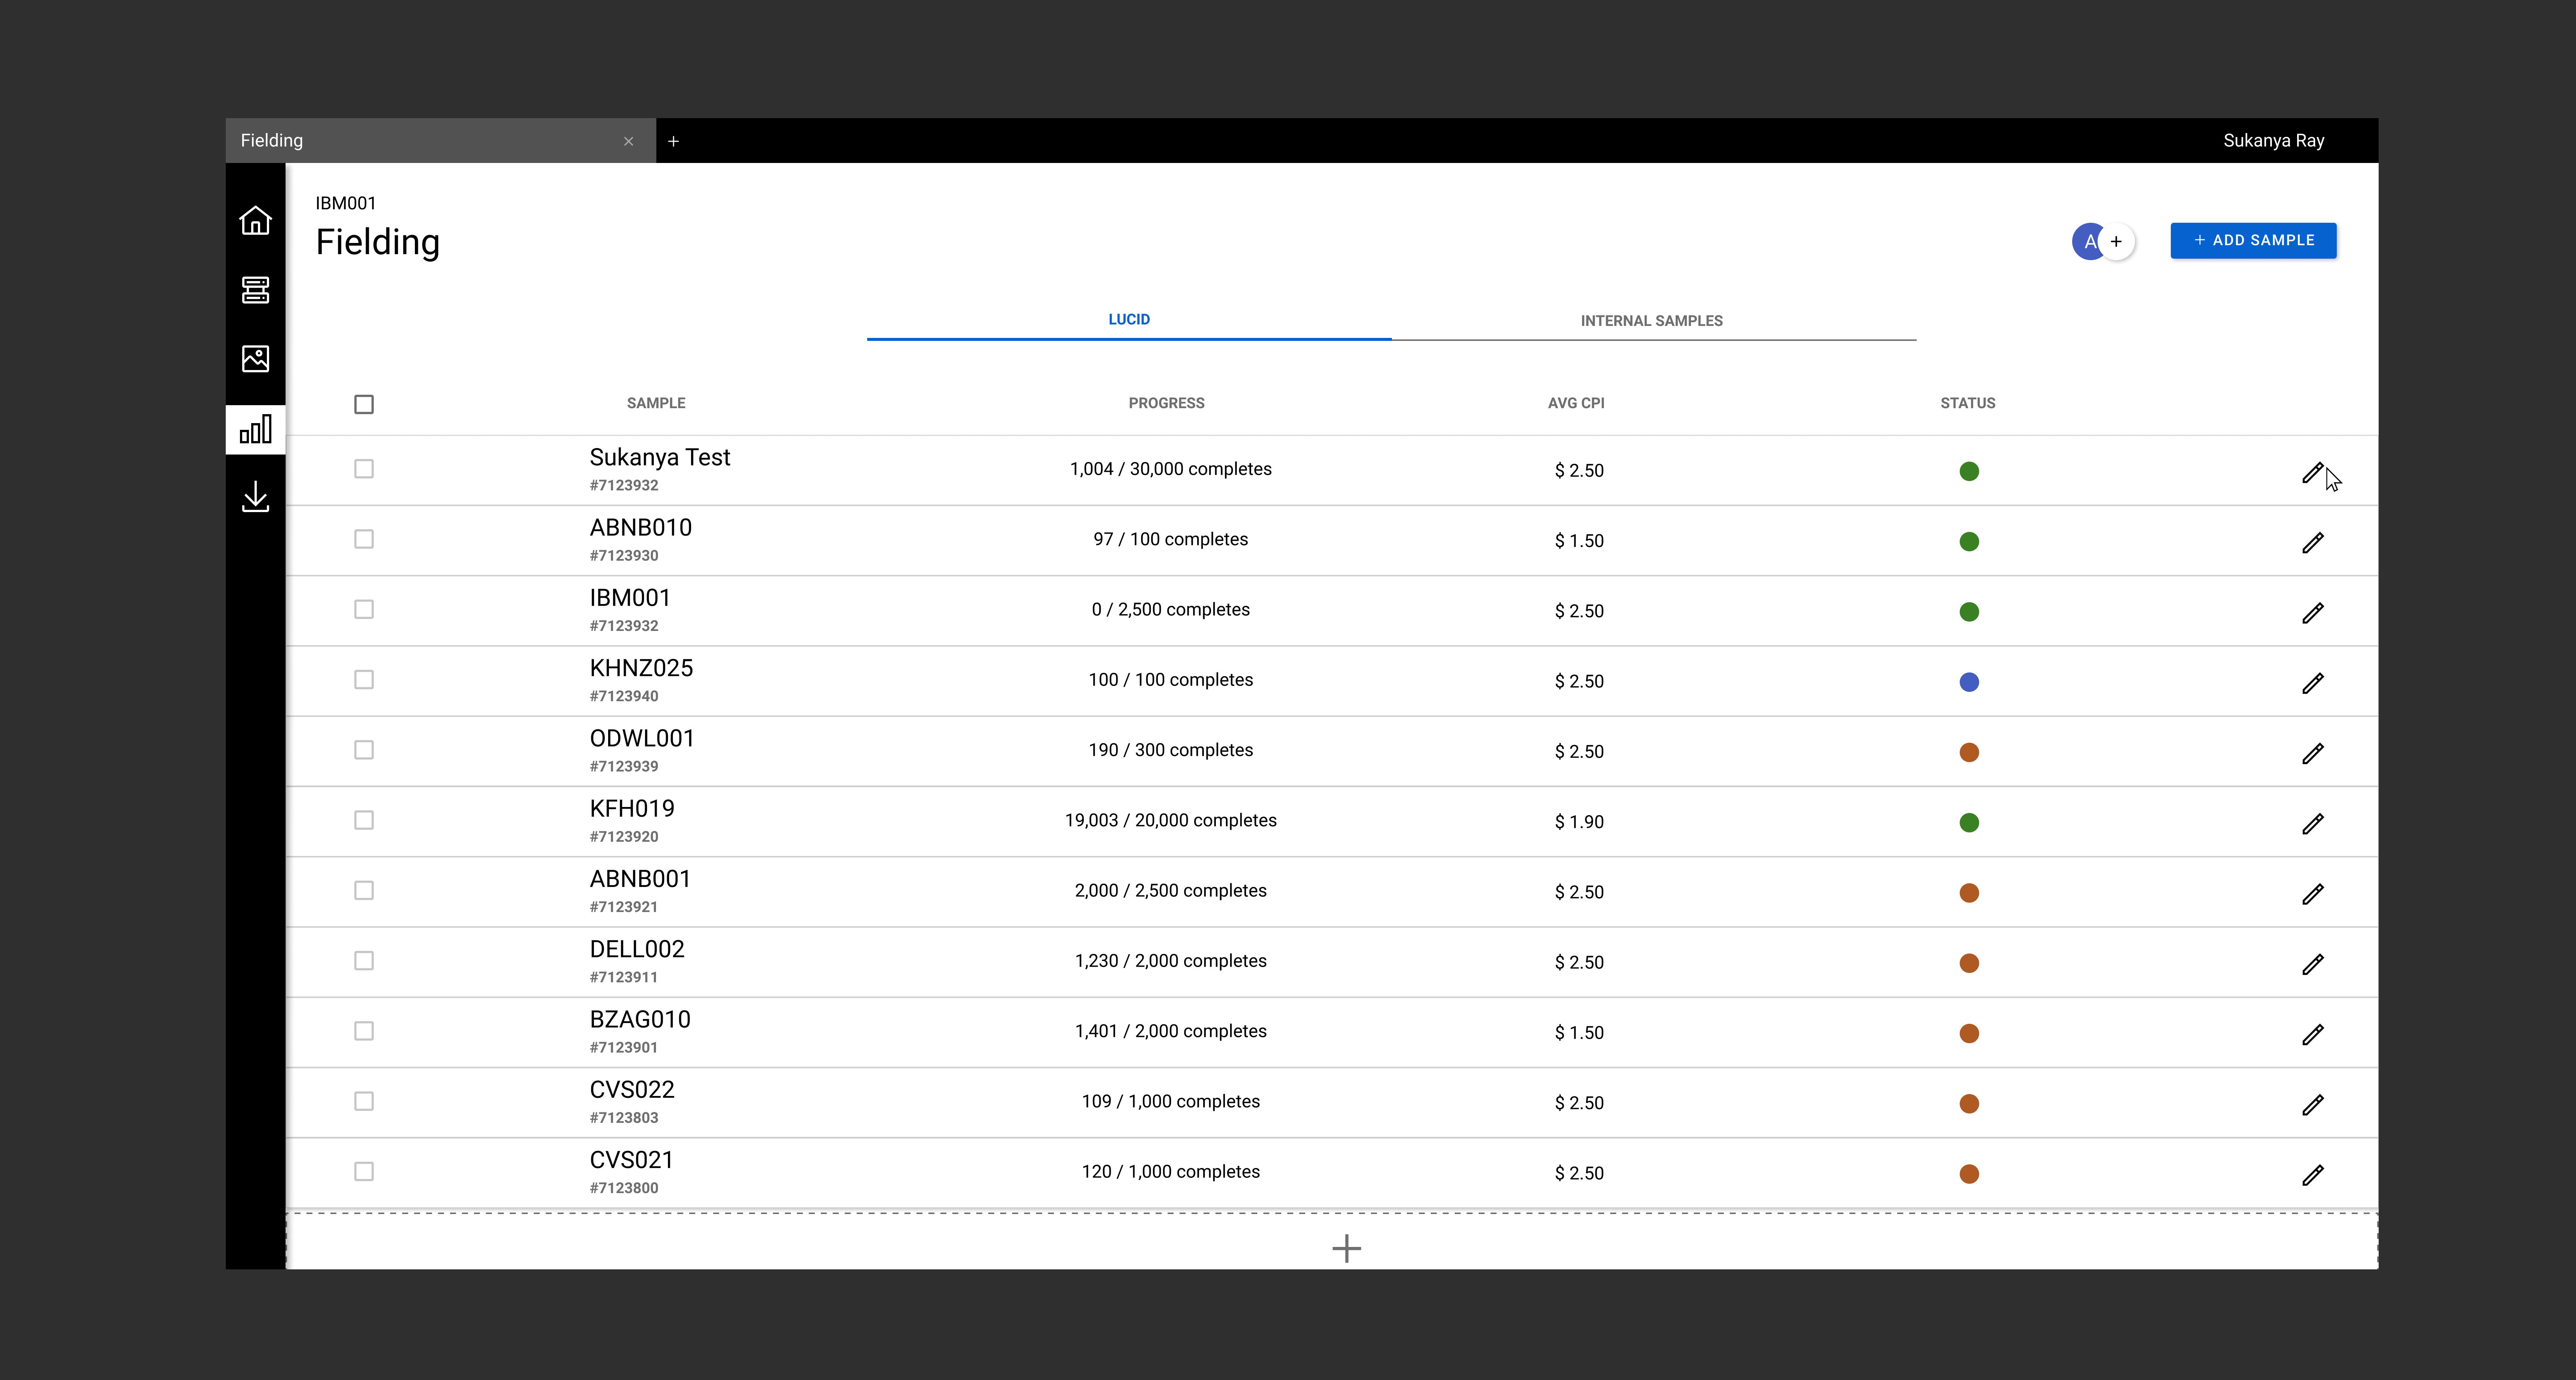Click green status dot for Sukanya Test
Screen dimensions: 2576x1380
click(x=1969, y=471)
